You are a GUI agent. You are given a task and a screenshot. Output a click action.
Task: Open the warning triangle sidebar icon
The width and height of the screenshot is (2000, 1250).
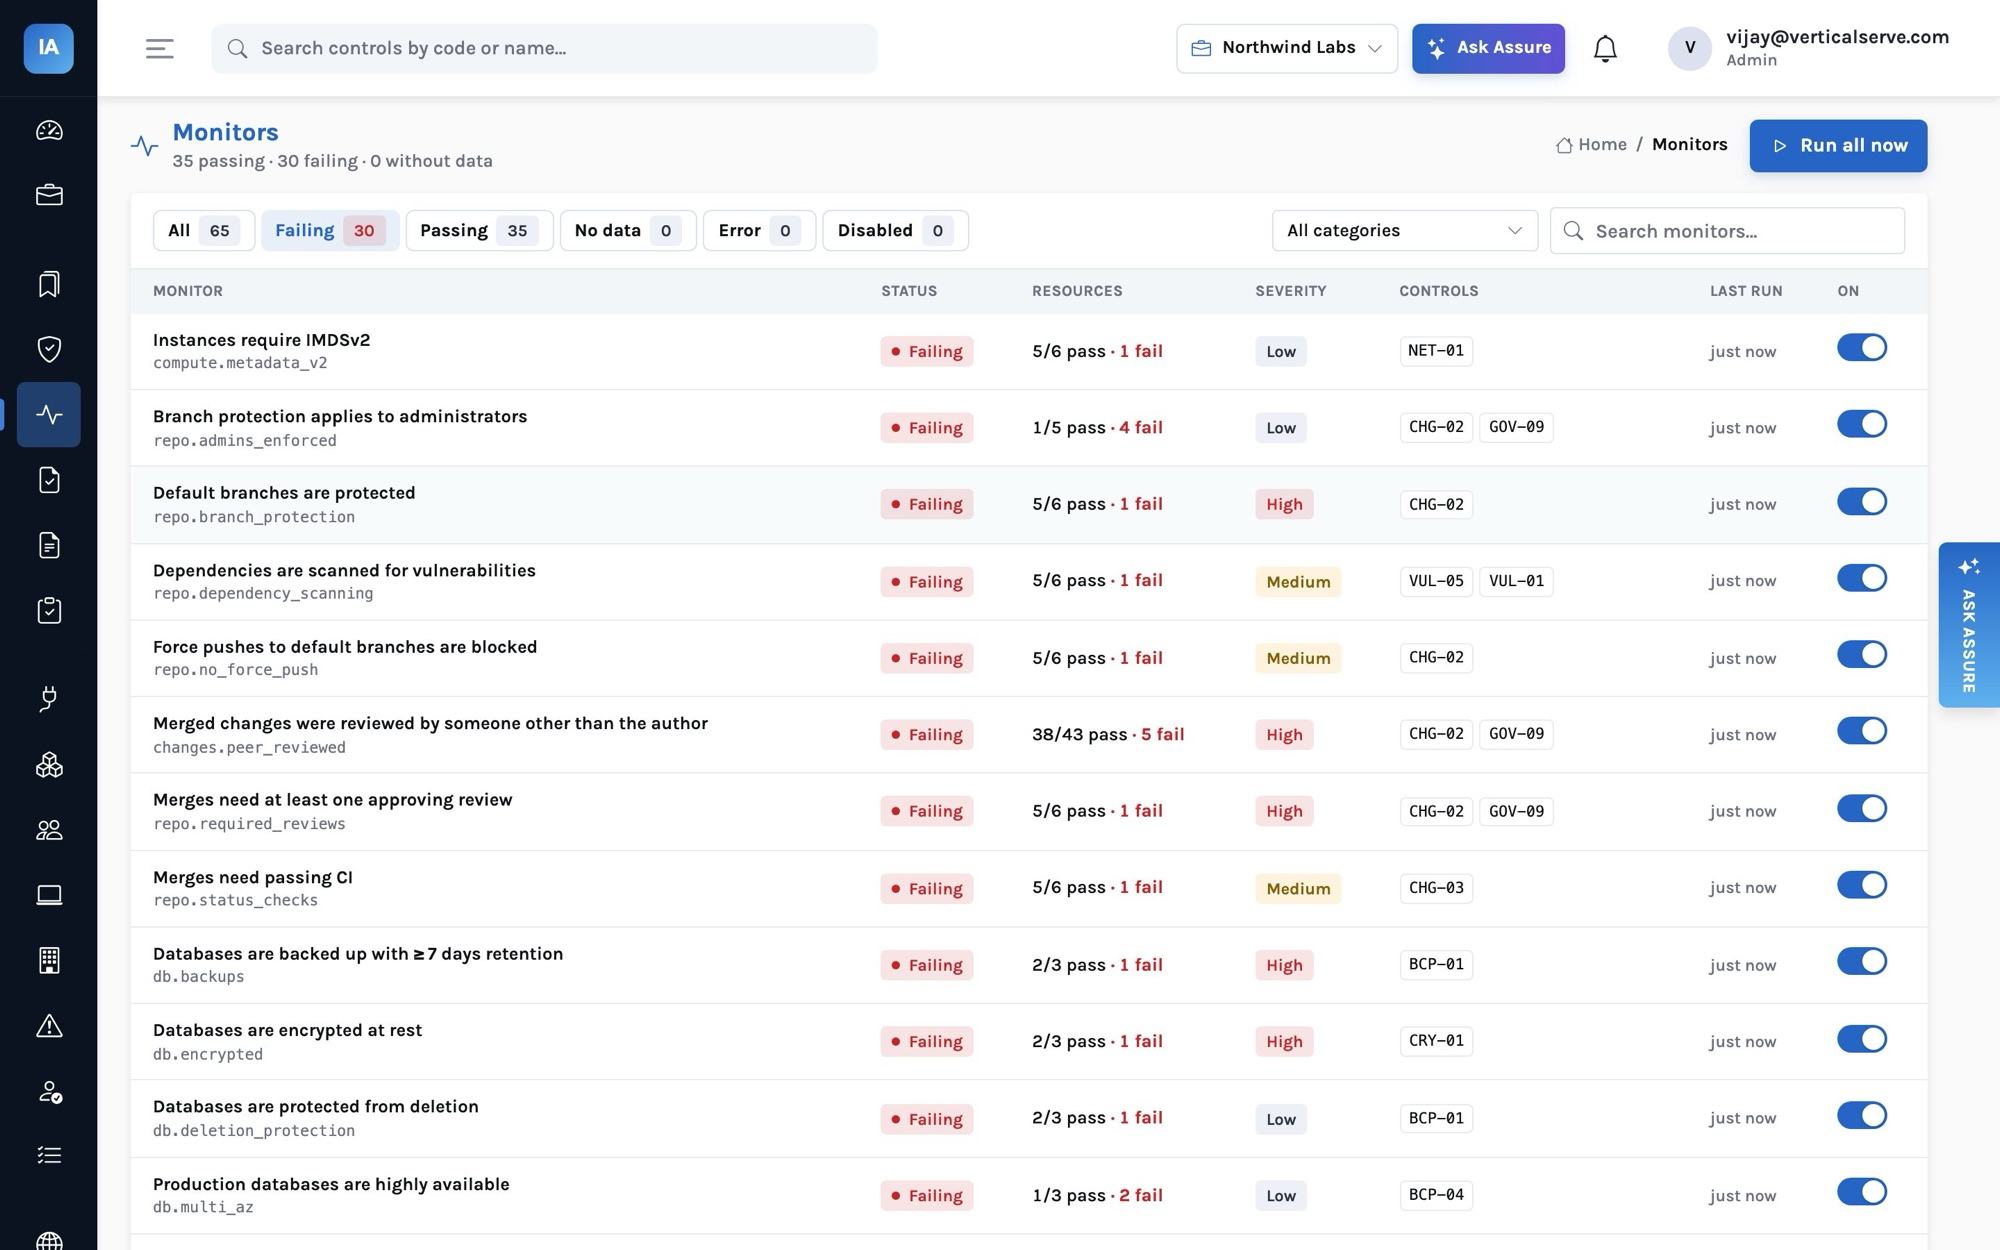coord(49,1026)
